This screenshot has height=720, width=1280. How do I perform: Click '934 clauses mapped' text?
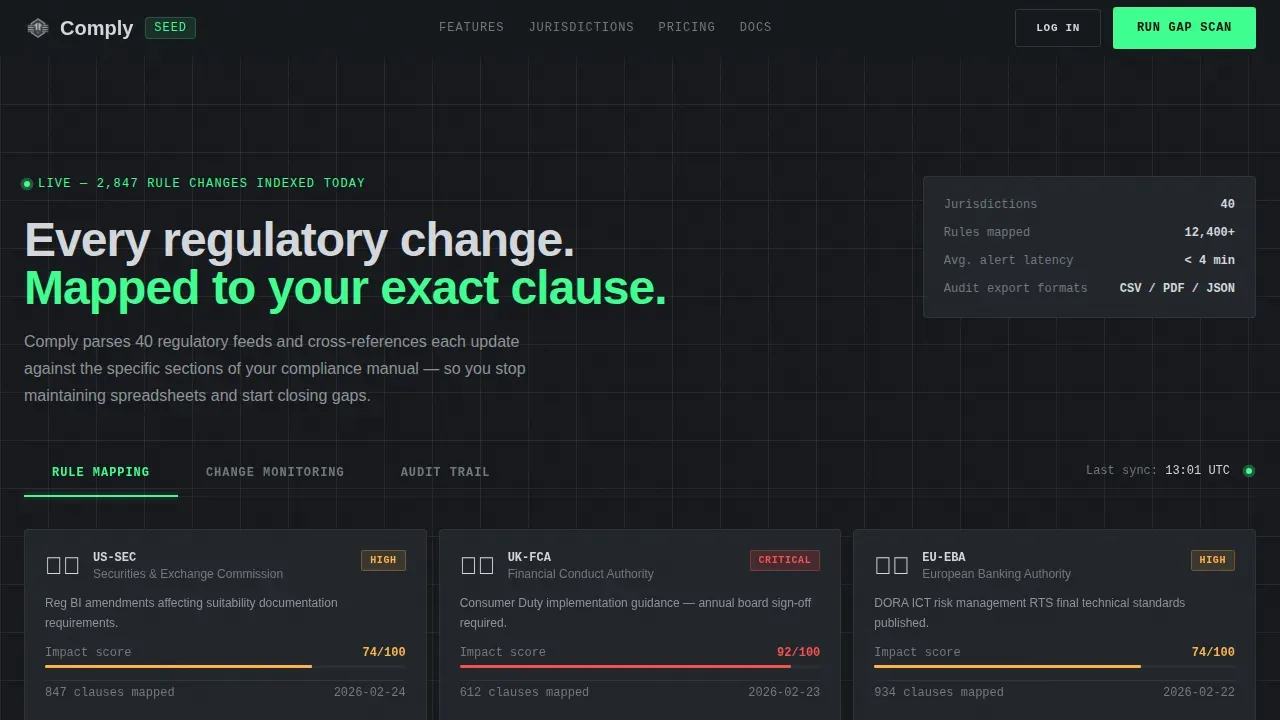click(939, 692)
